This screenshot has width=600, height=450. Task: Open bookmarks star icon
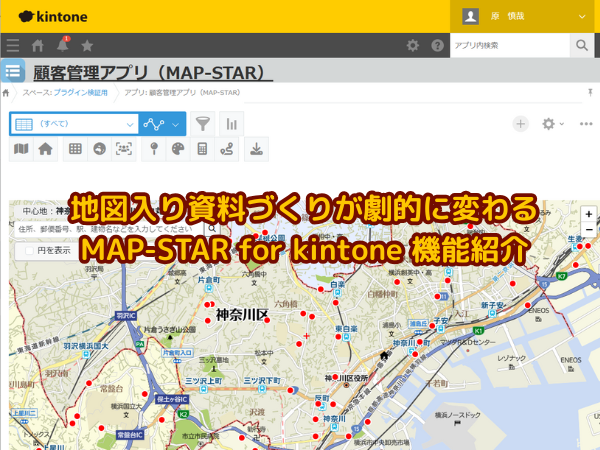point(87,46)
